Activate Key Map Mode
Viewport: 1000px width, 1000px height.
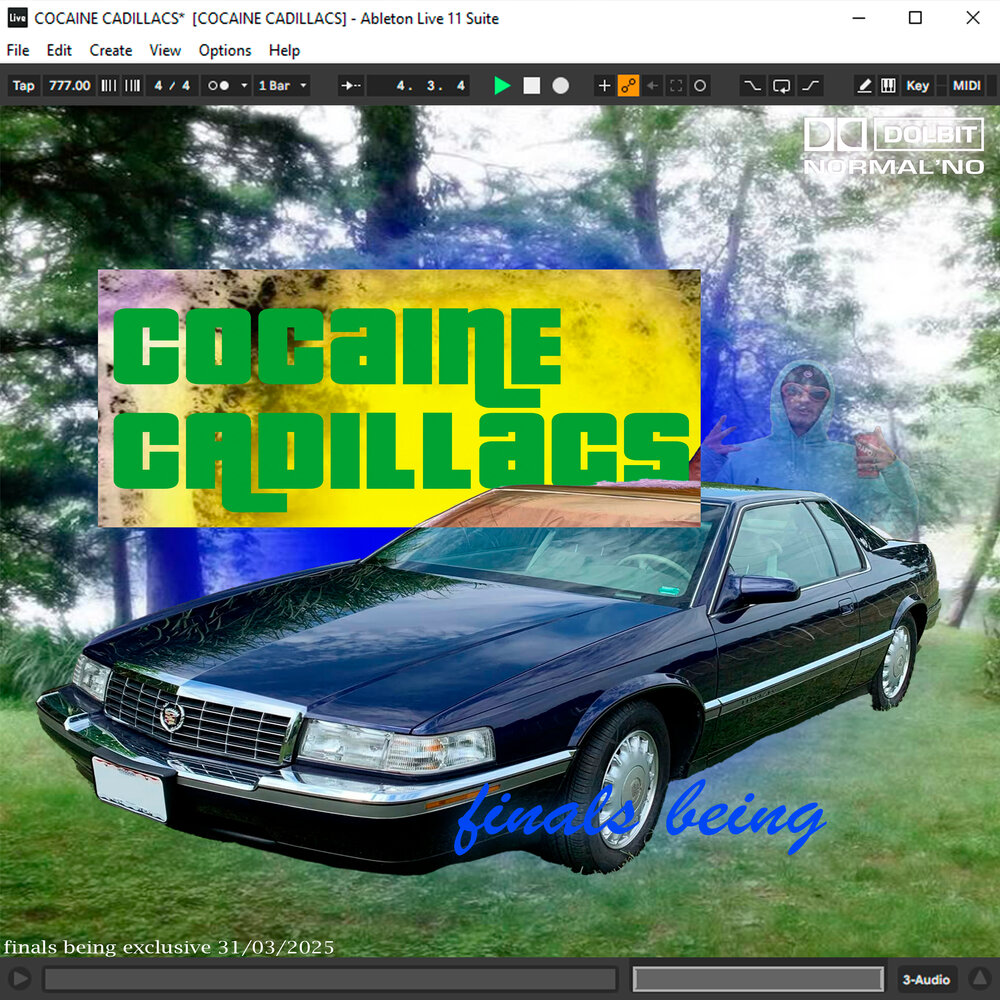(x=917, y=86)
